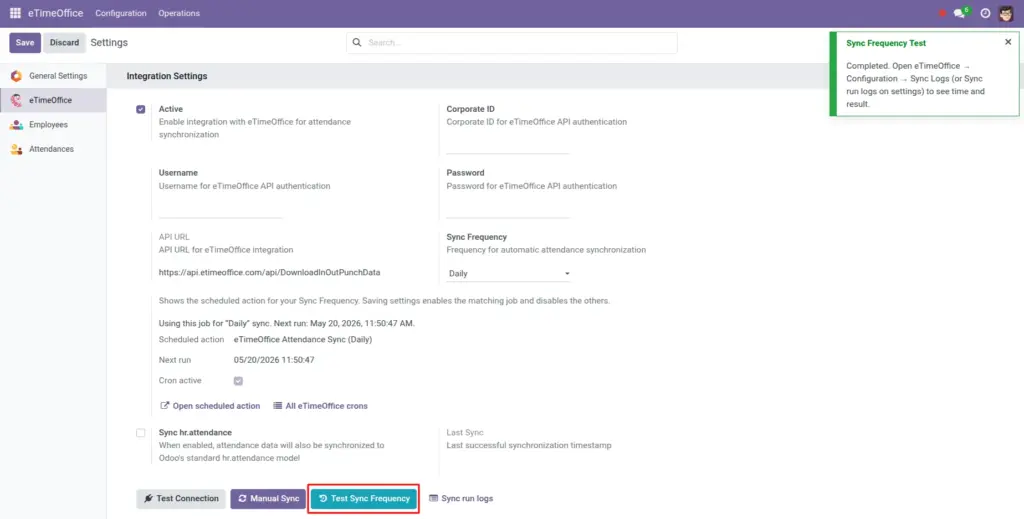Image resolution: width=1024 pixels, height=519 pixels.
Task: Click the General Settings sidebar icon
Action: [16, 76]
